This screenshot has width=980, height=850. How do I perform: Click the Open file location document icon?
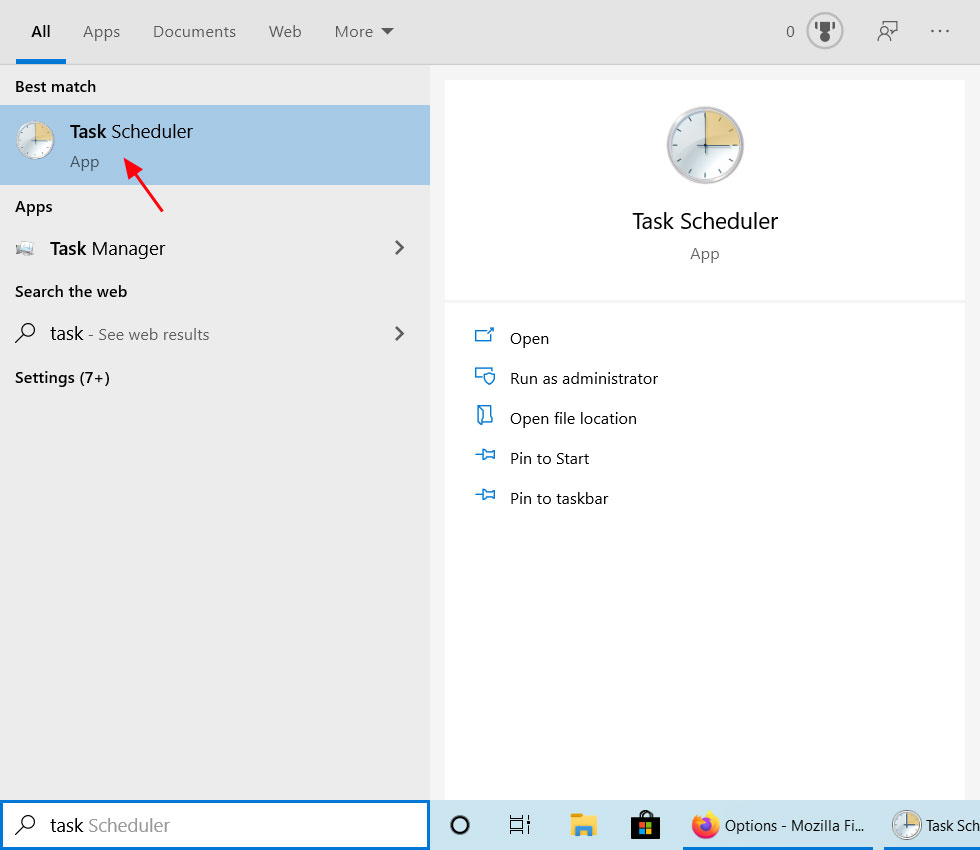tap(484, 415)
